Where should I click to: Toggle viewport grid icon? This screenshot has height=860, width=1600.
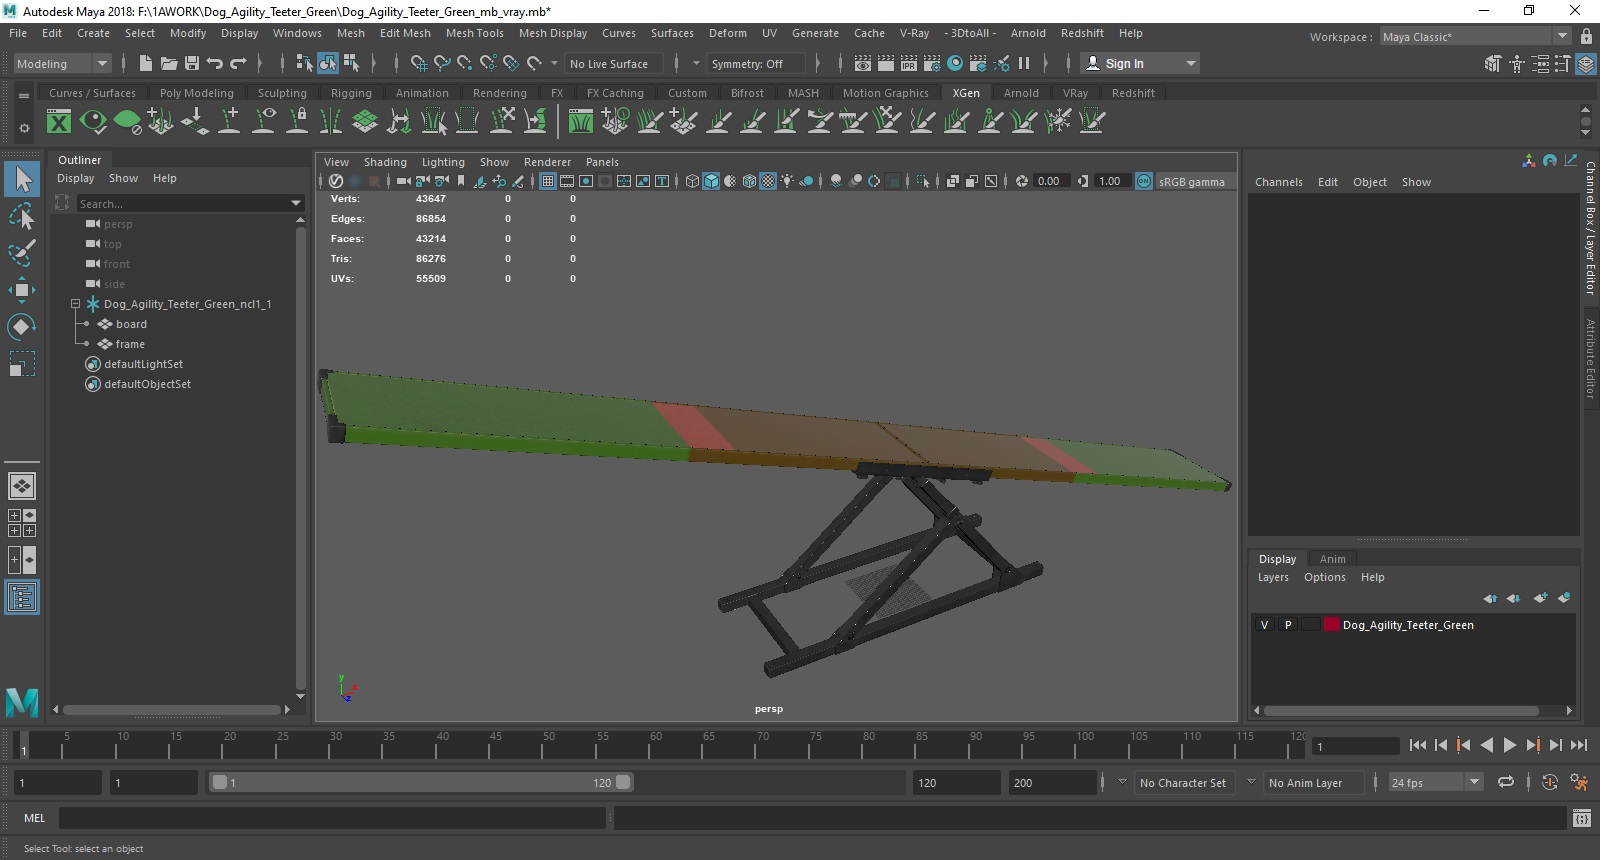pos(548,181)
